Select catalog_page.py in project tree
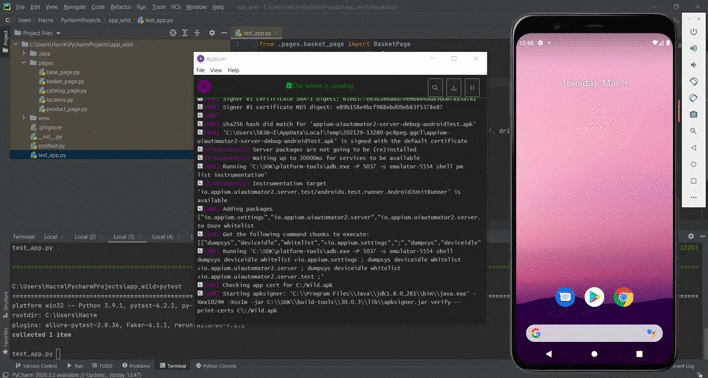 coord(66,91)
